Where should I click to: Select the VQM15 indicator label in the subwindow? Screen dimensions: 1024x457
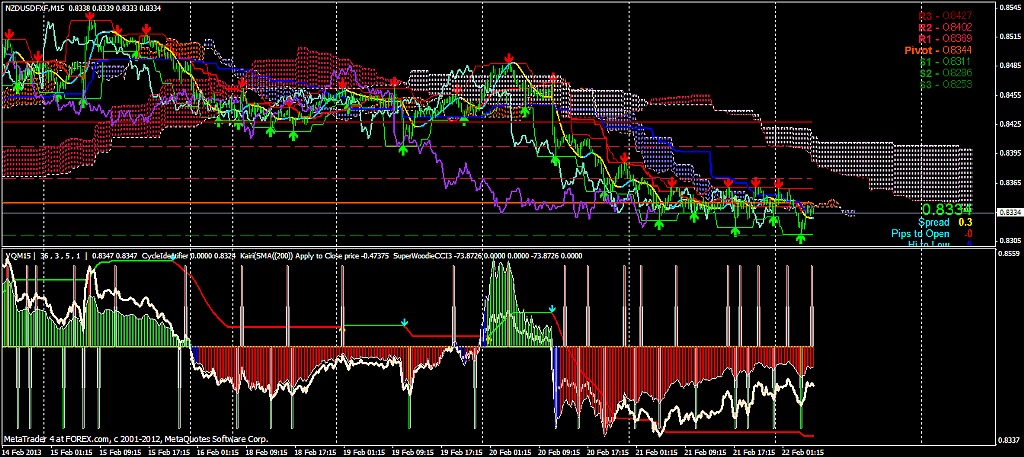pyautogui.click(x=20, y=256)
